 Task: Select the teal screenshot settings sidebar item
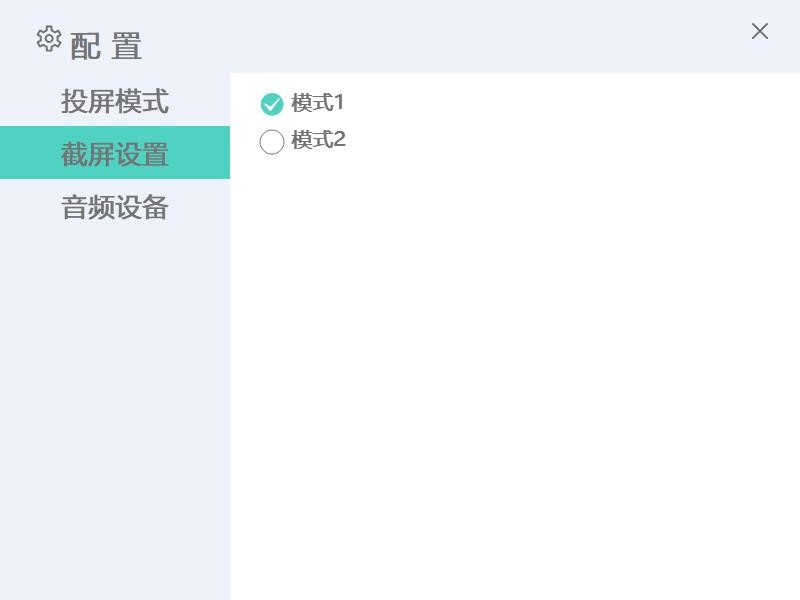pyautogui.click(x=115, y=153)
